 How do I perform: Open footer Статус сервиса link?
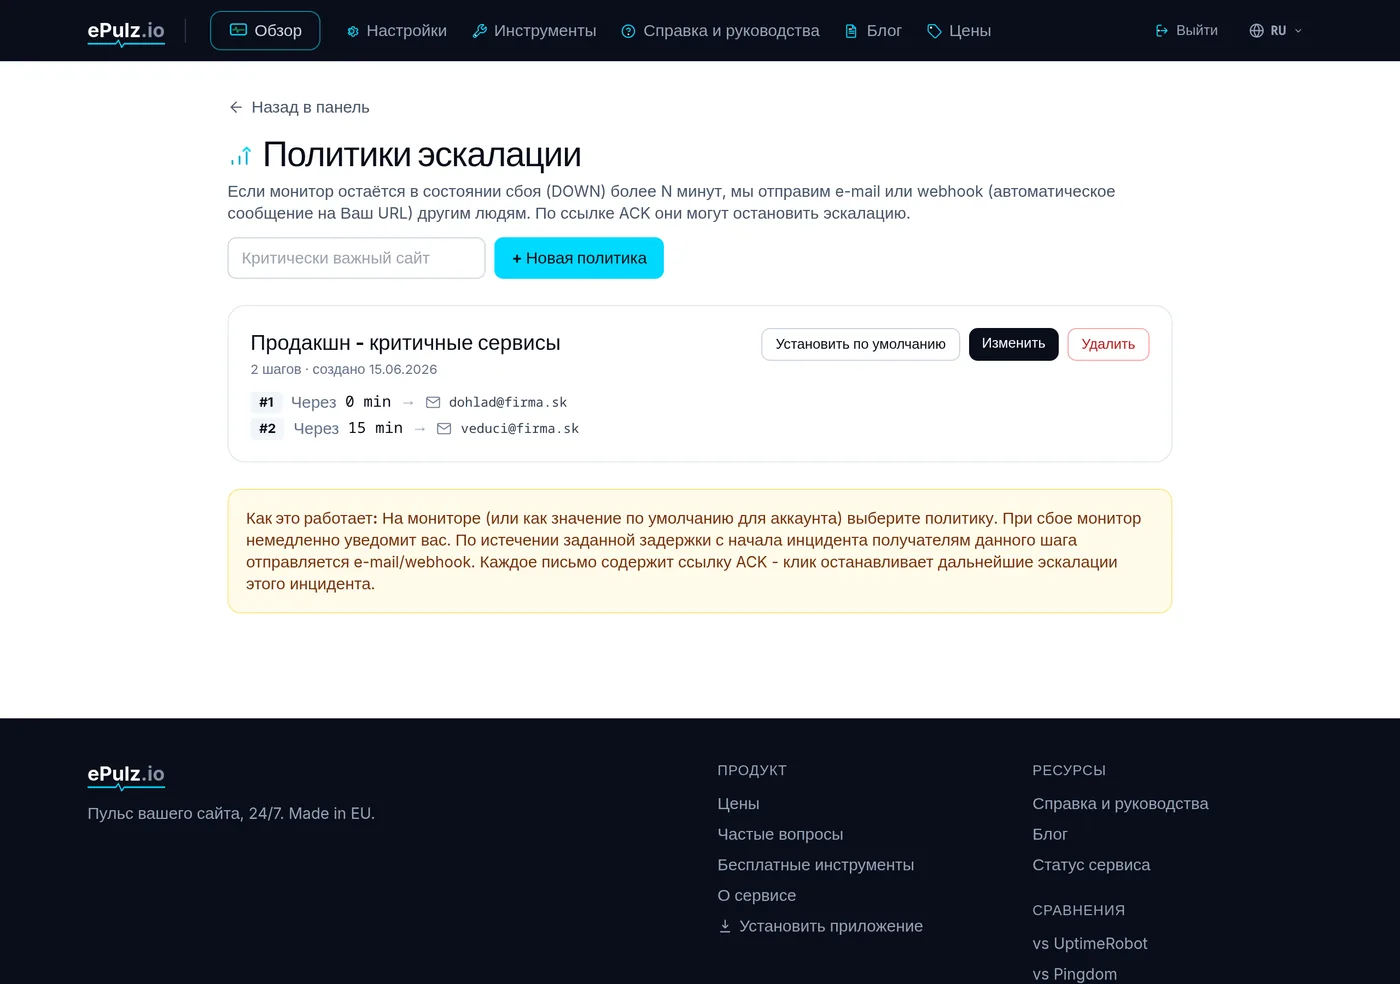pos(1091,865)
